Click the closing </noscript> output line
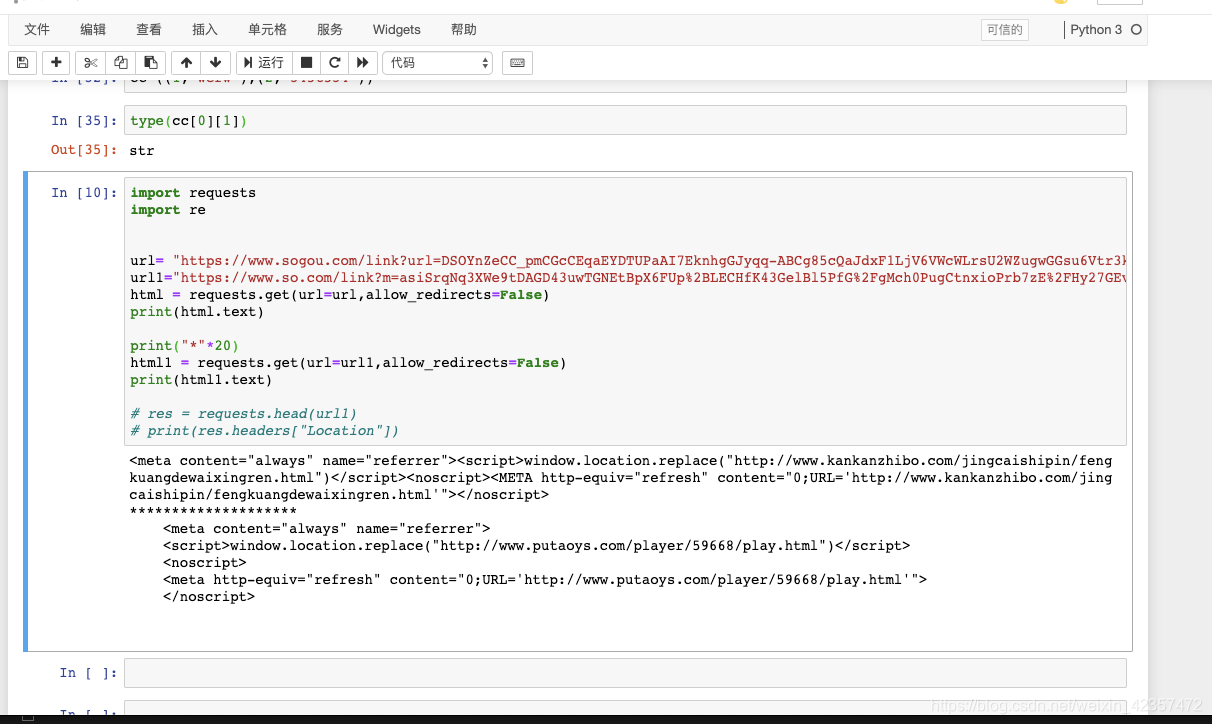 click(x=208, y=597)
